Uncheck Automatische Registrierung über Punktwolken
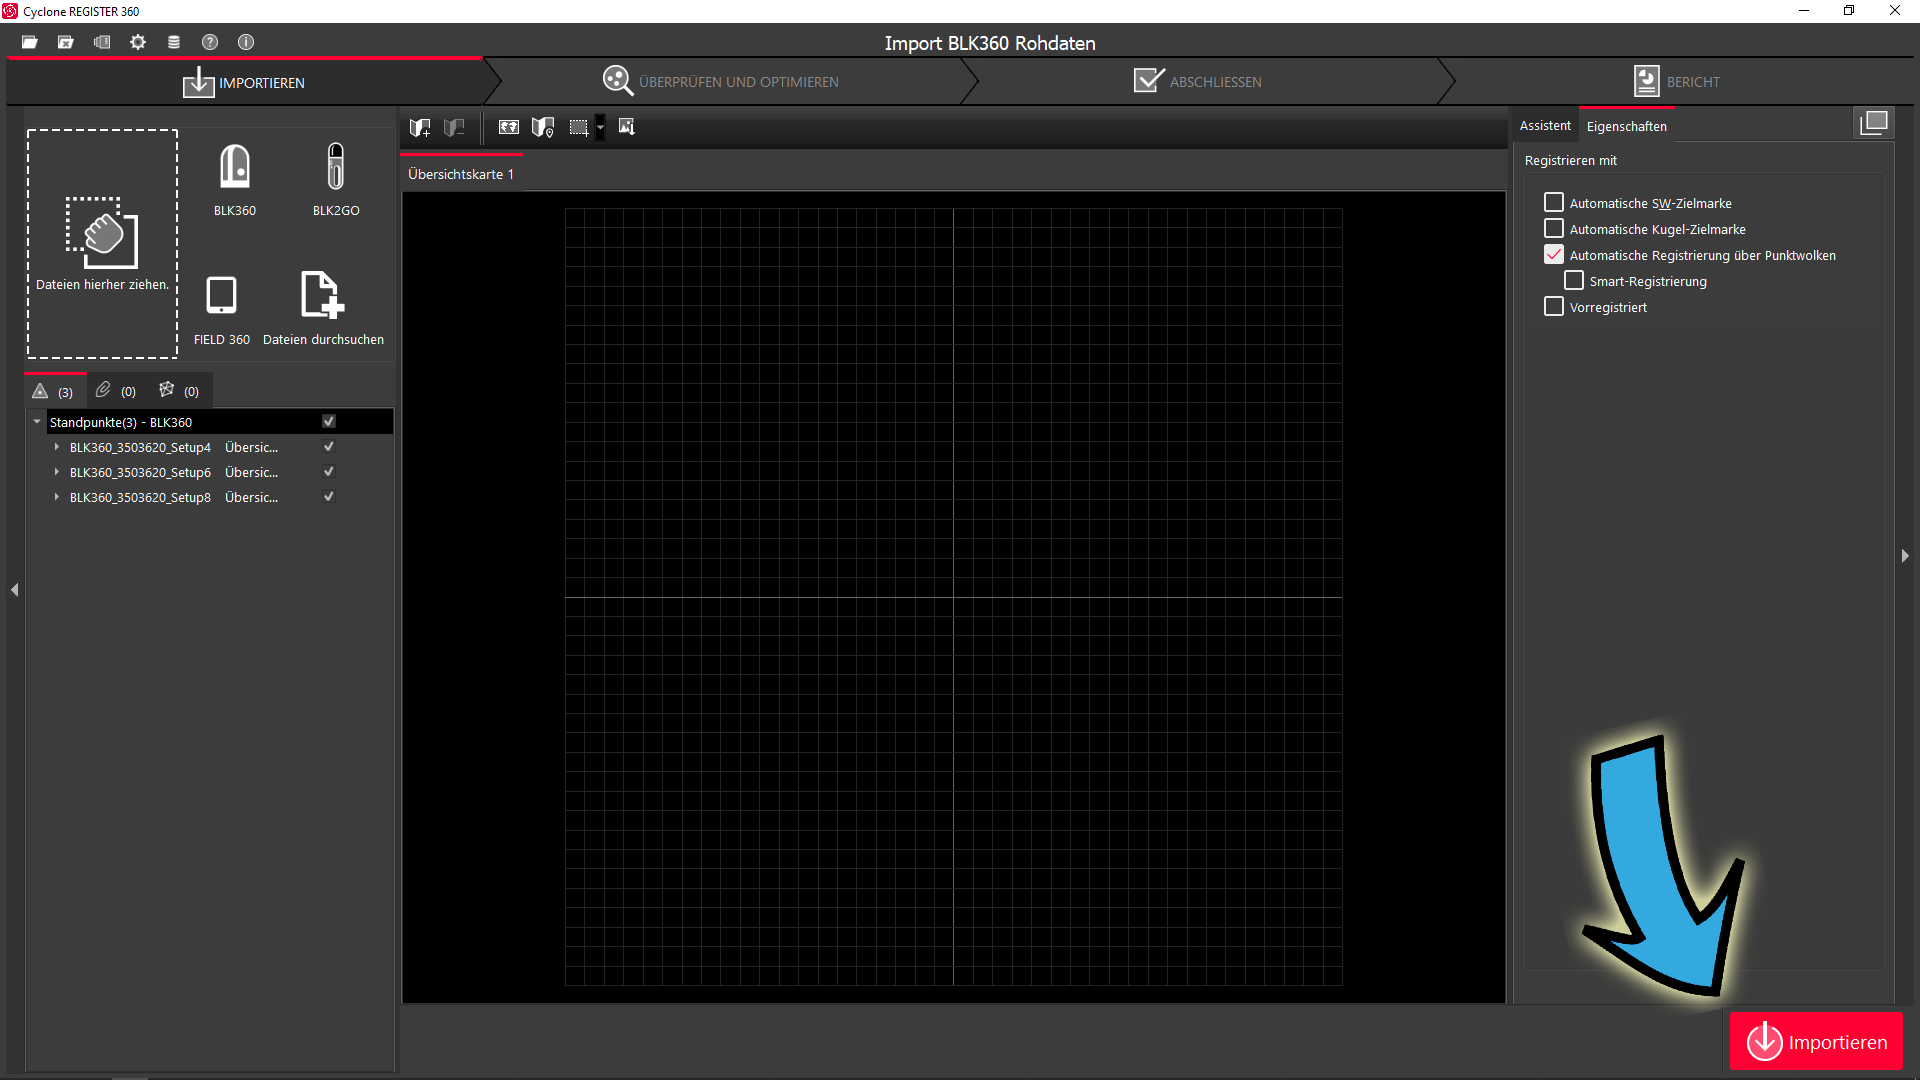The height and width of the screenshot is (1080, 1920). pyautogui.click(x=1554, y=255)
